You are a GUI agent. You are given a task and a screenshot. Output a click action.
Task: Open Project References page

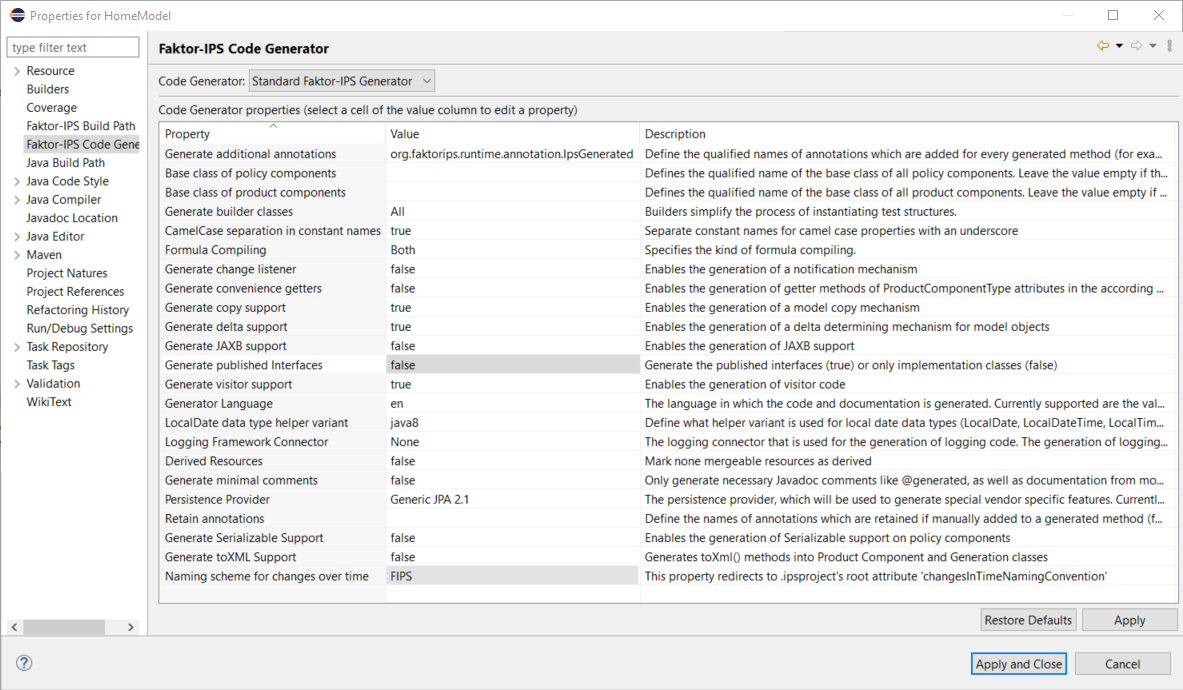(x=75, y=292)
